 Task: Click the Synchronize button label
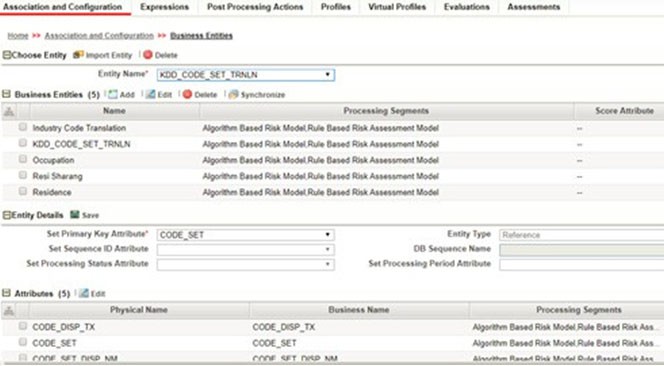263,95
